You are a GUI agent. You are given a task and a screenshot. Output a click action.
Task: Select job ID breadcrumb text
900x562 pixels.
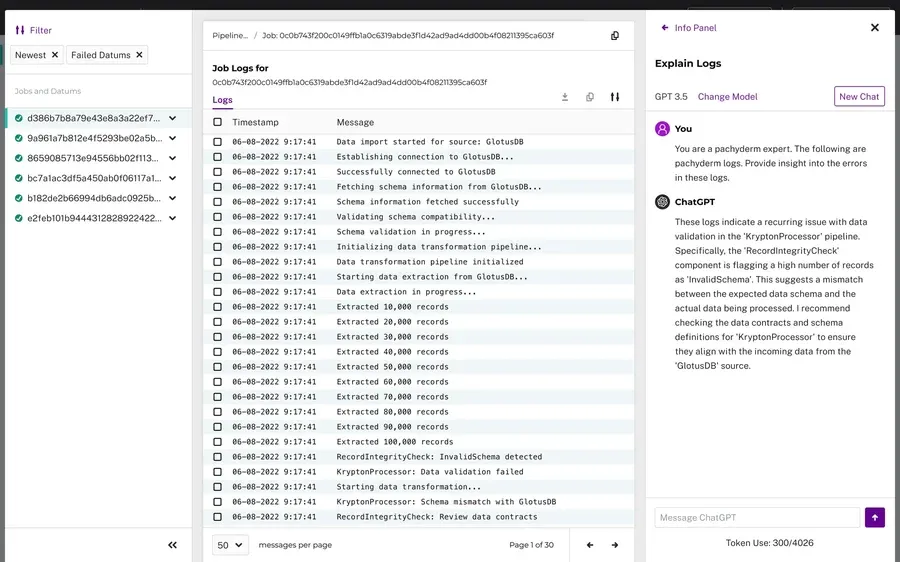coord(408,36)
